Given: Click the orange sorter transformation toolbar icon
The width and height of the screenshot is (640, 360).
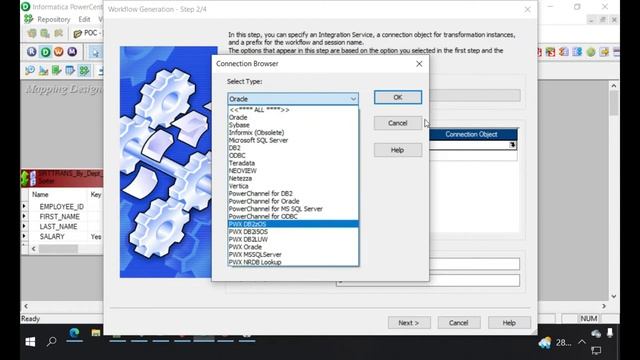Looking at the screenshot, I should [564, 52].
